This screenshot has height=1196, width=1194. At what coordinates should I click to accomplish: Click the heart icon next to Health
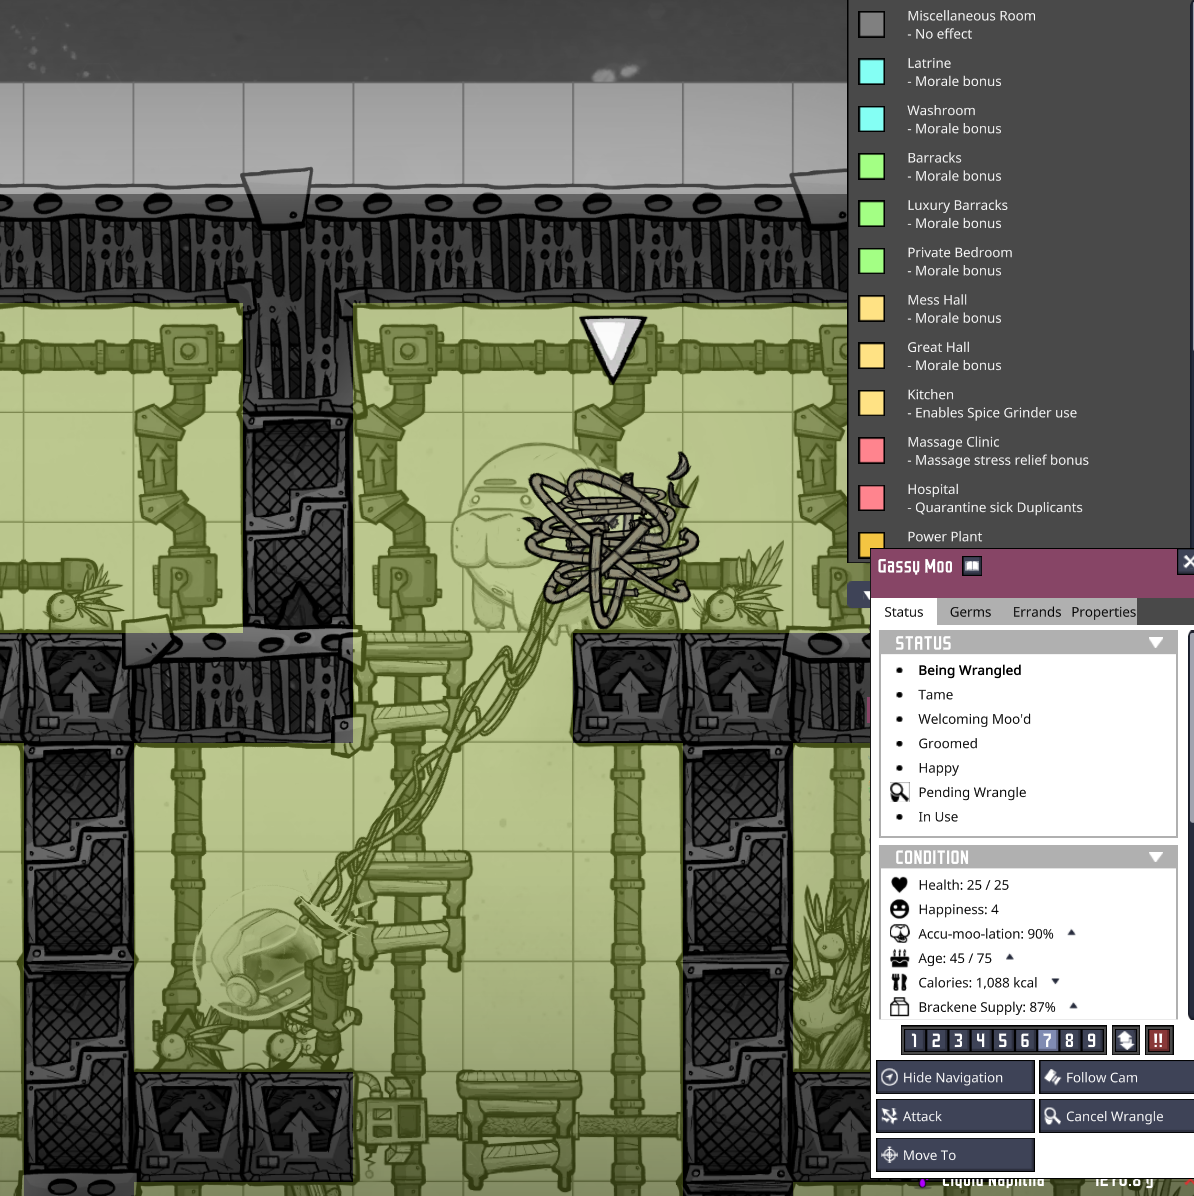pyautogui.click(x=899, y=884)
